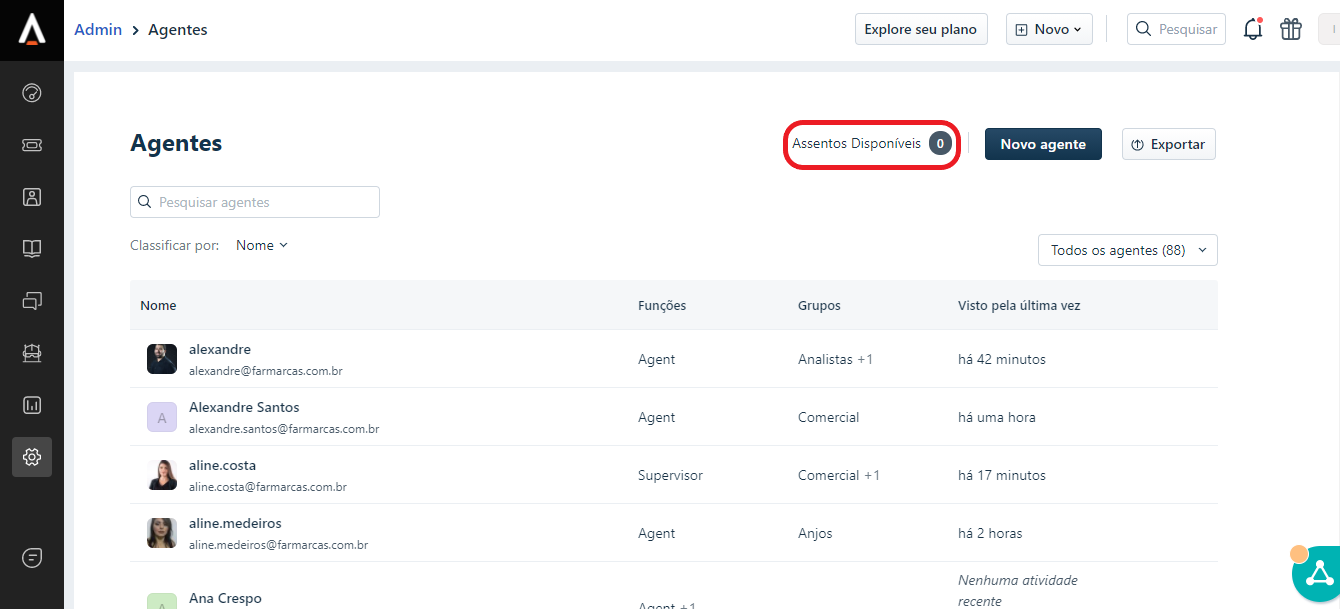Screen dimensions: 1340x609
Task: Click the Exportar button
Action: pos(1168,144)
